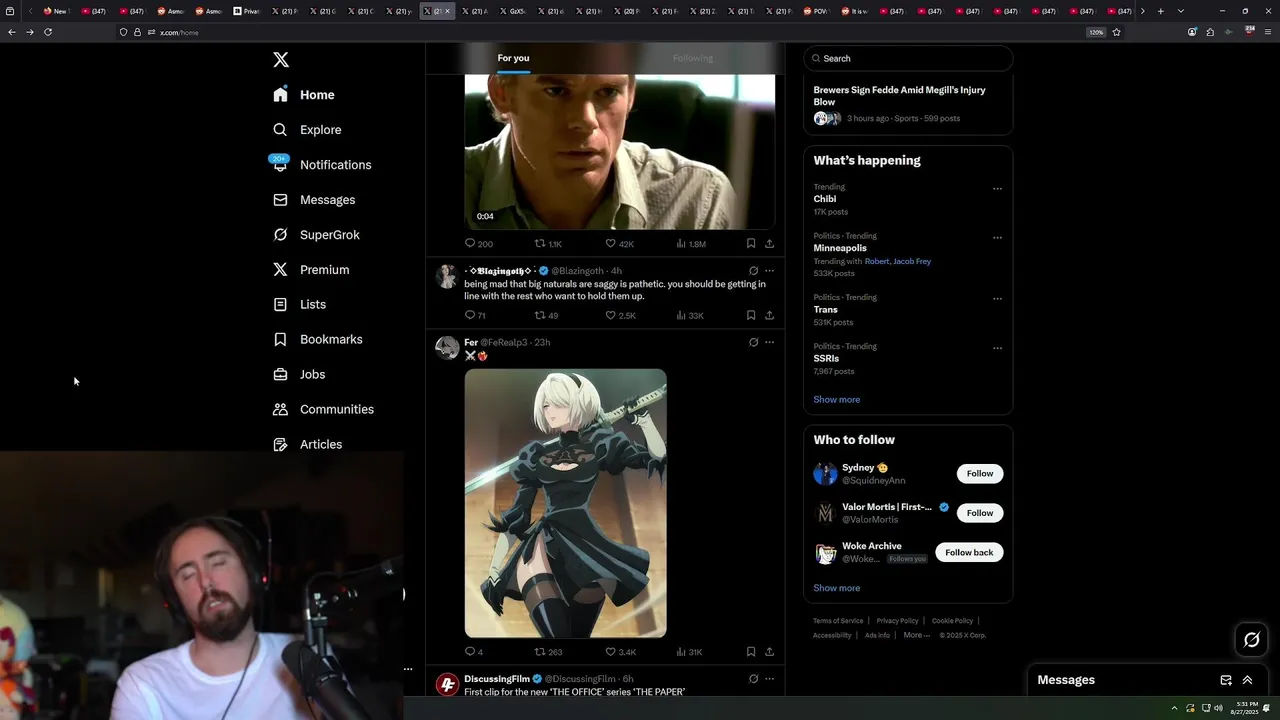Open Articles in the sidebar
The height and width of the screenshot is (720, 1280).
307,444
